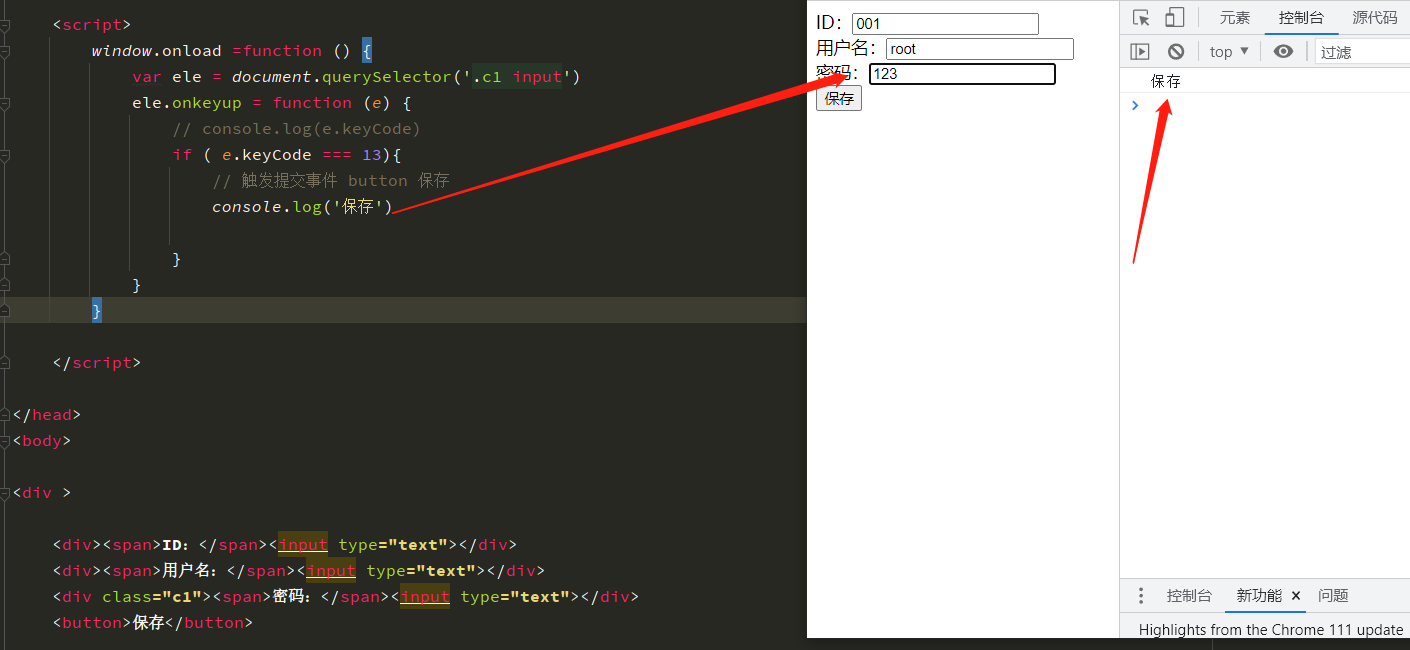Open the drawer three-dot menu
This screenshot has width=1410, height=650.
[x=1141, y=596]
